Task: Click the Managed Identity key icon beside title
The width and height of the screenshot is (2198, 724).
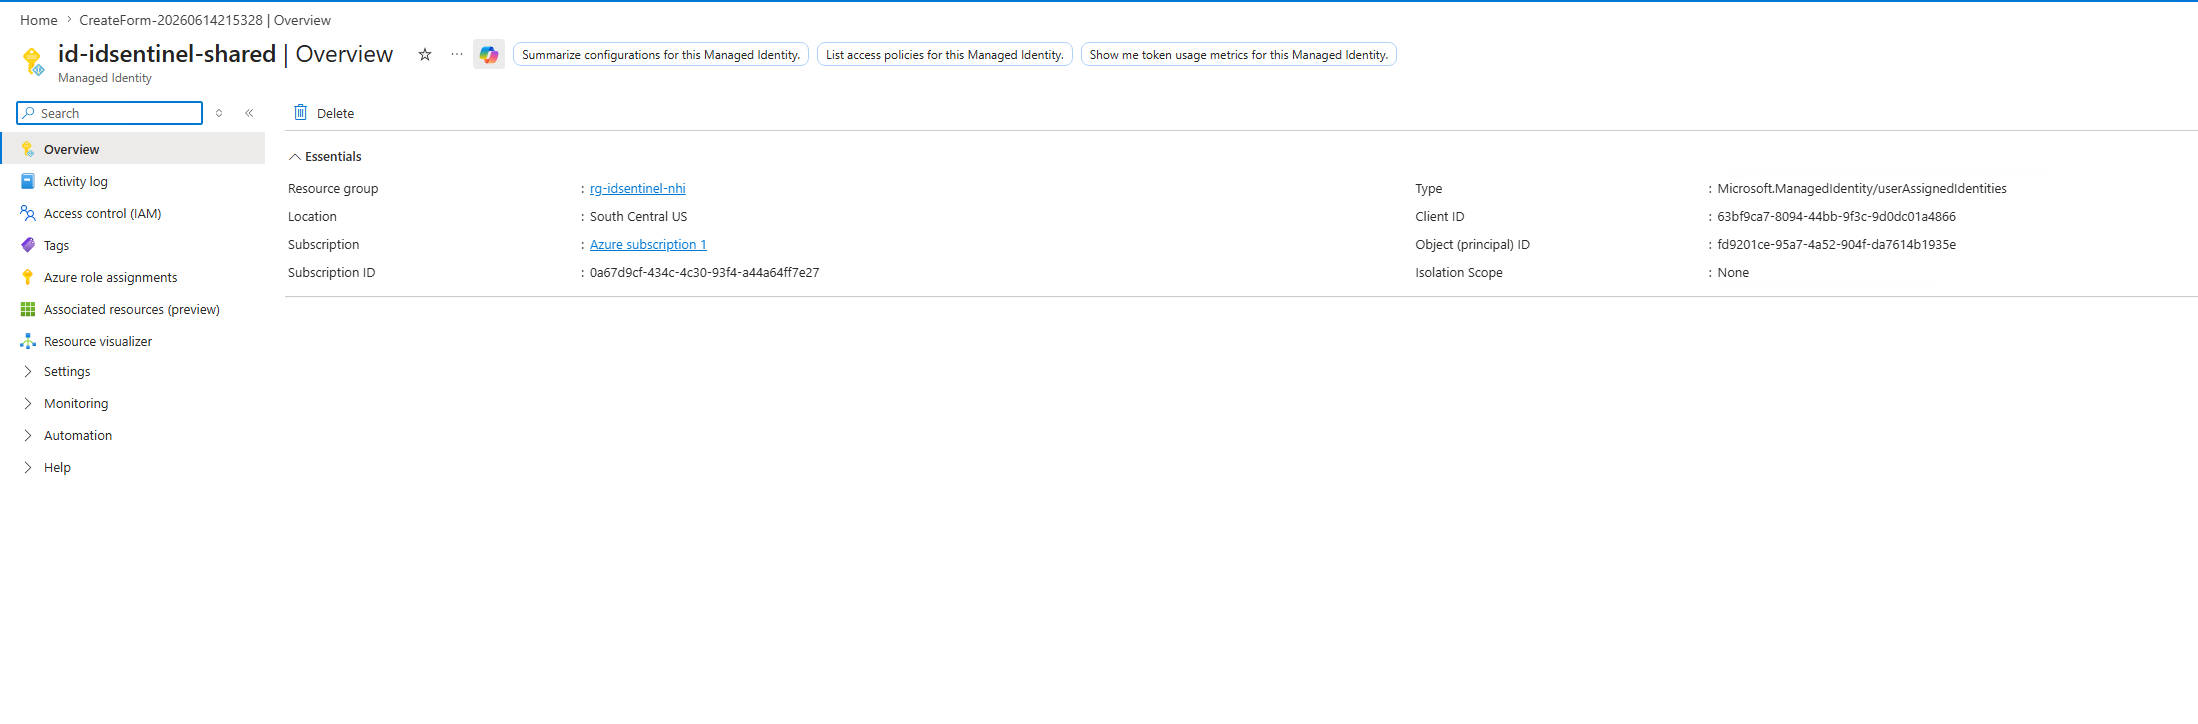Action: coord(33,62)
